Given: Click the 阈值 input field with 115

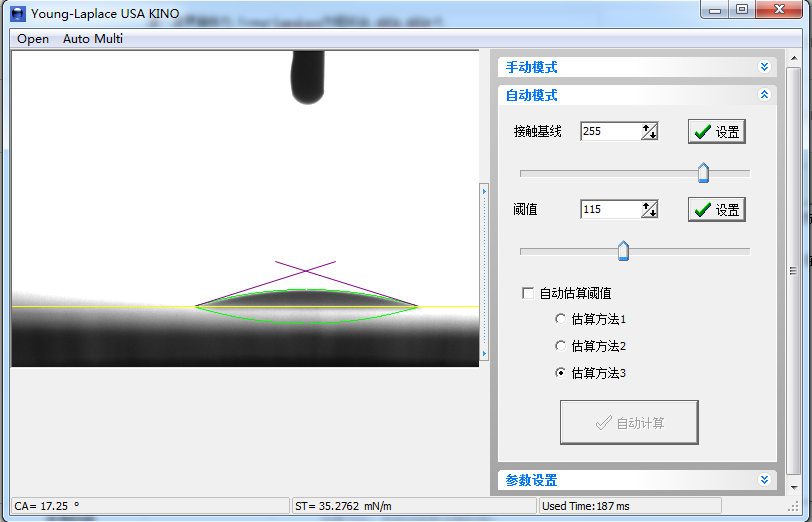Looking at the screenshot, I should [609, 209].
